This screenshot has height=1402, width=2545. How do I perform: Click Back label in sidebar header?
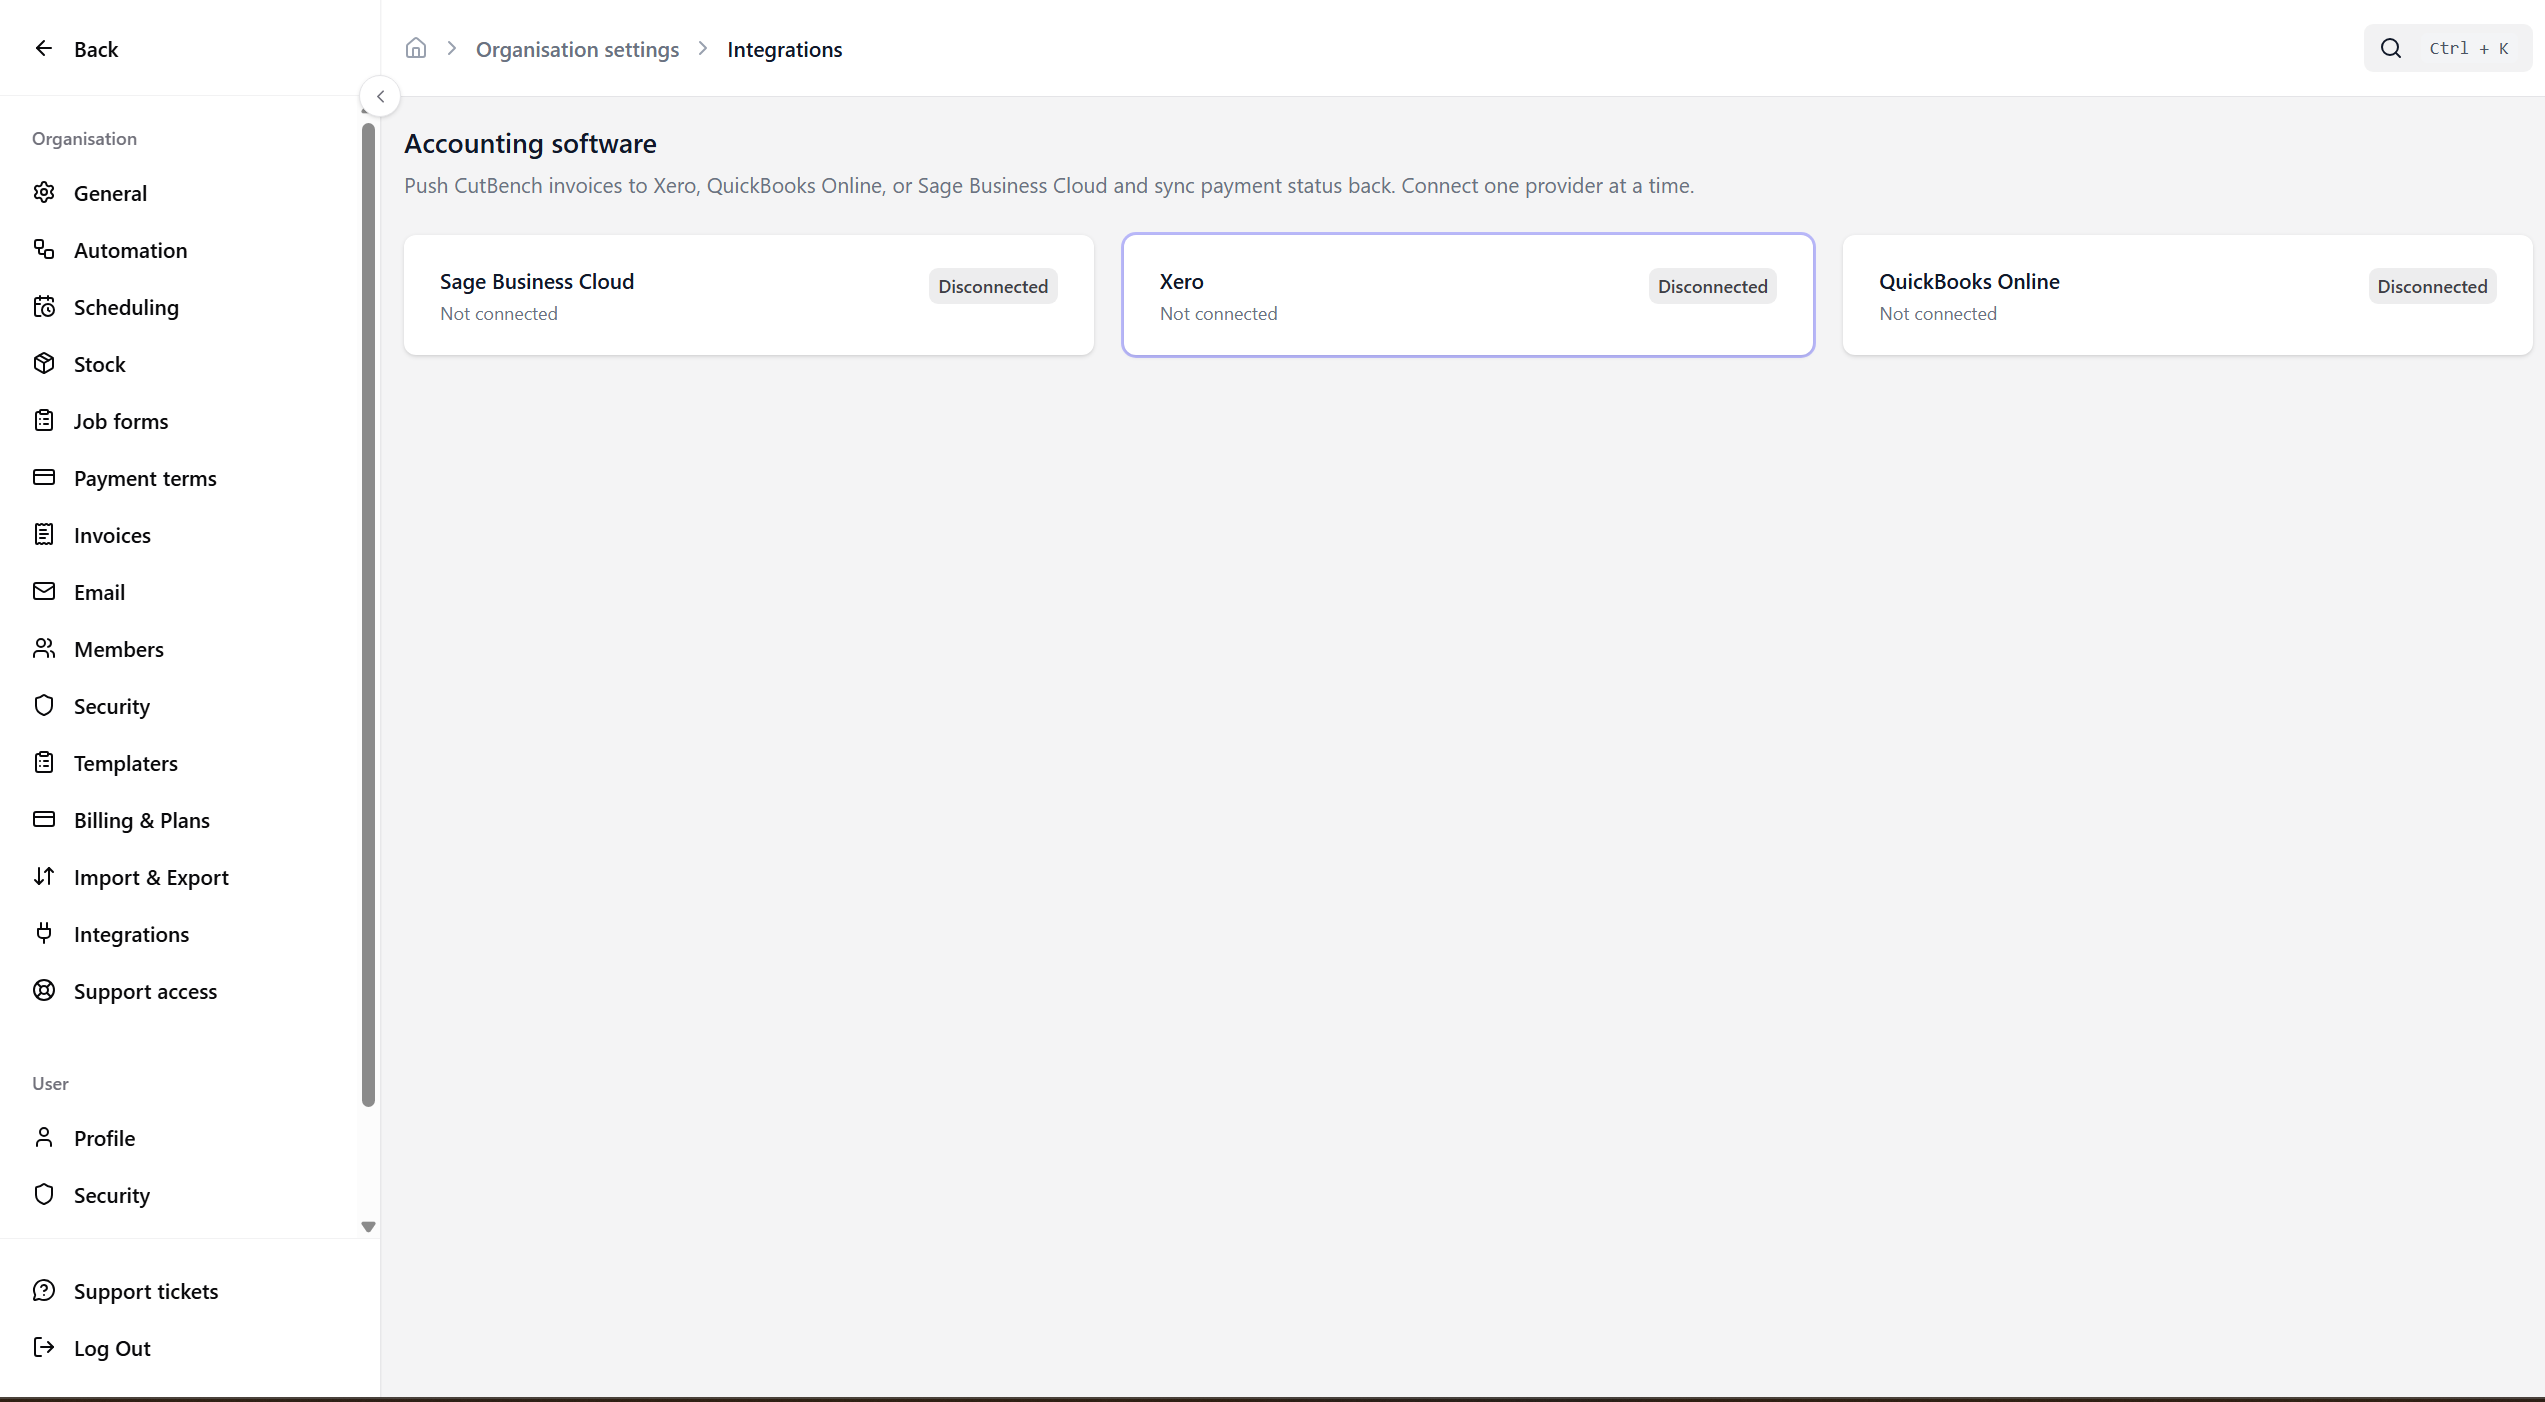pos(96,49)
